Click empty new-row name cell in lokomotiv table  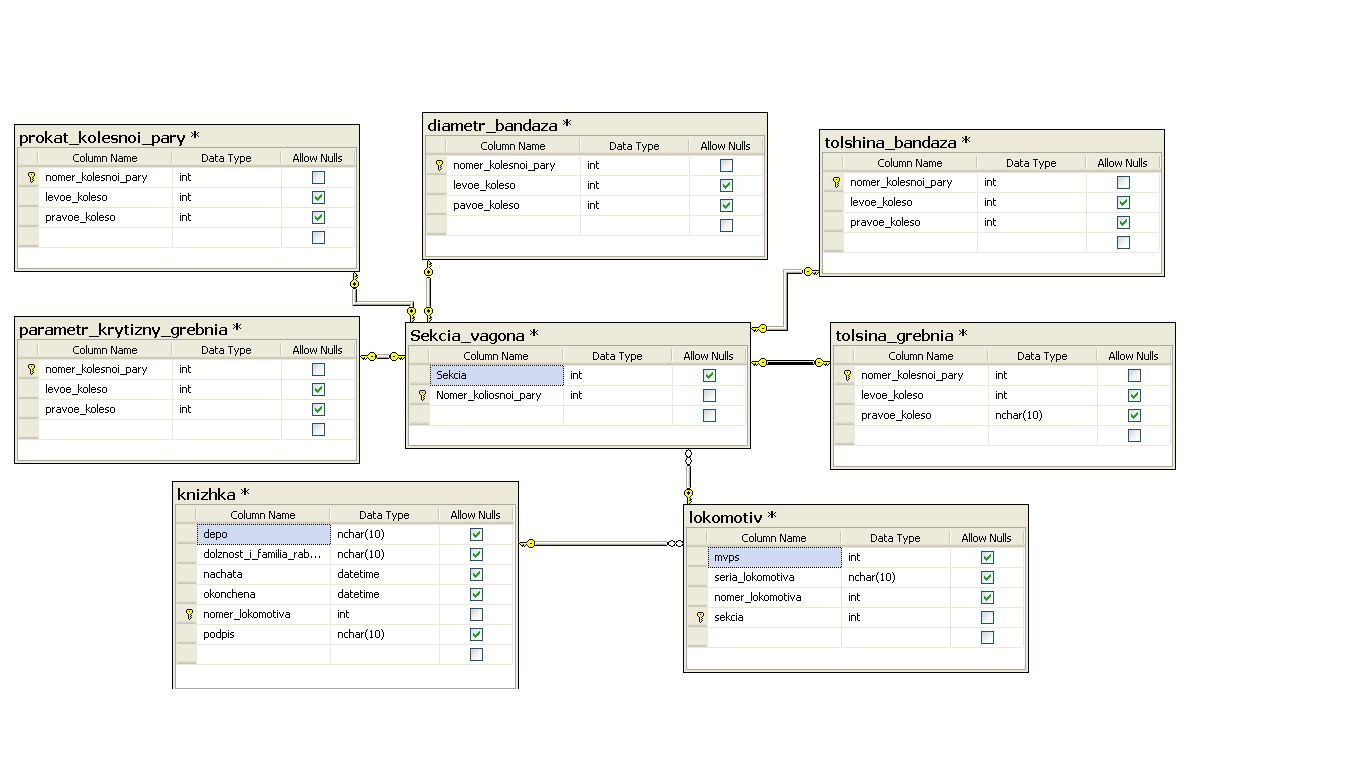(x=774, y=637)
